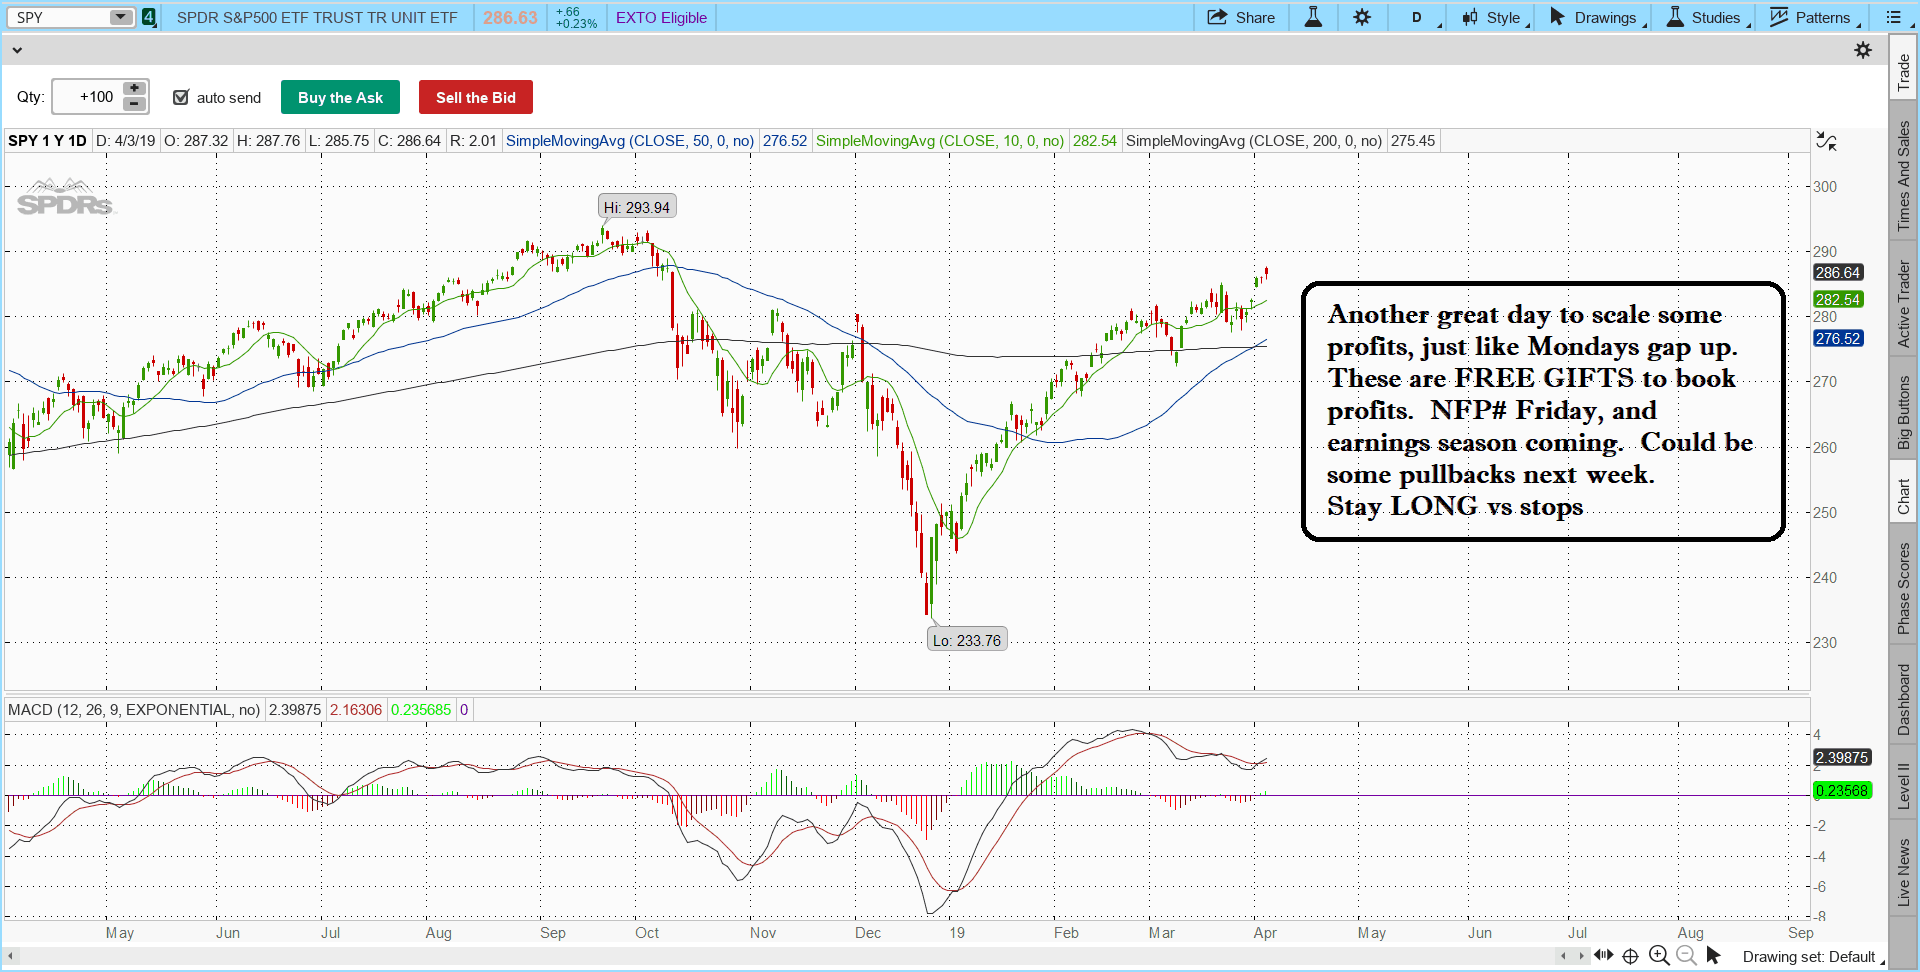Viewport: 1920px width, 972px height.
Task: Click the Share icon in top toolbar
Action: 1217,17
